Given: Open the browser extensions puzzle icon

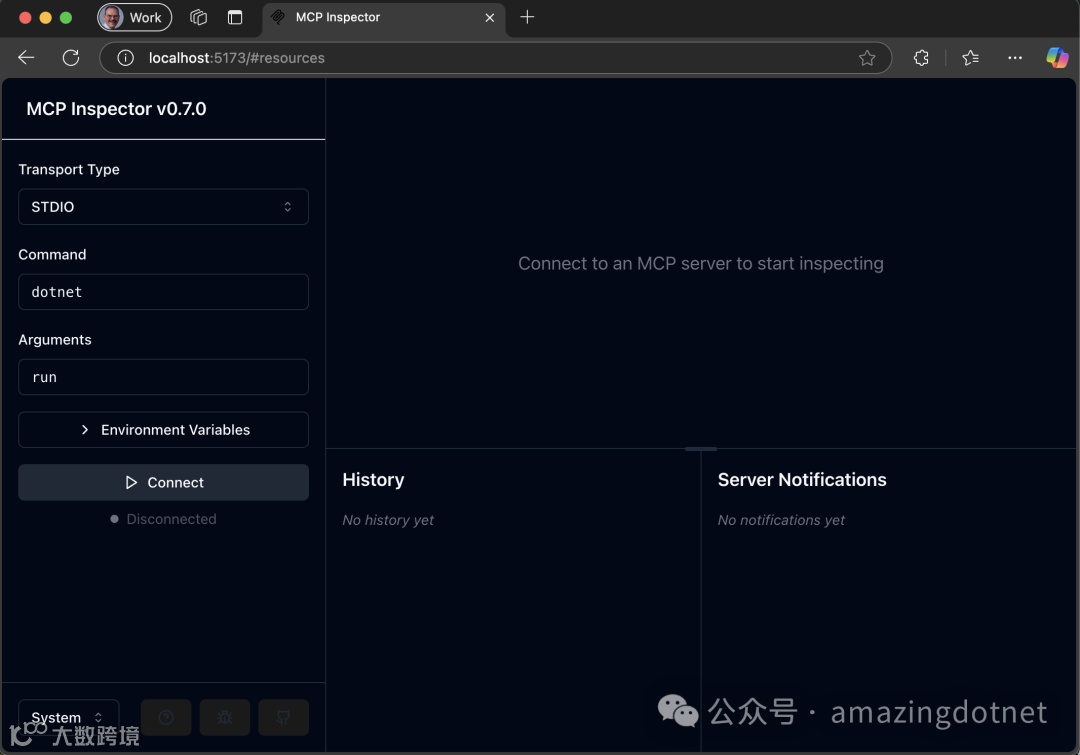Looking at the screenshot, I should [921, 58].
